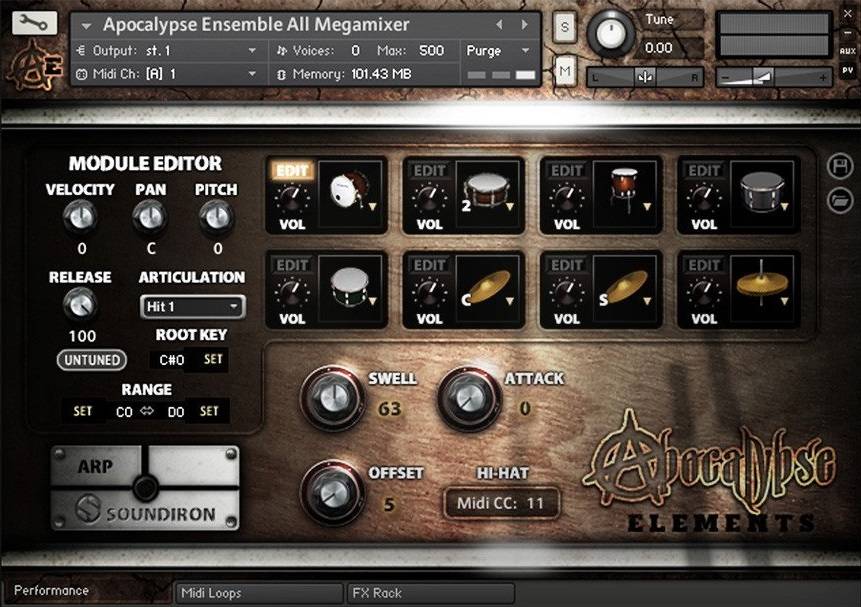Toggle the Solo S button
This screenshot has height=607, width=861.
click(x=565, y=28)
